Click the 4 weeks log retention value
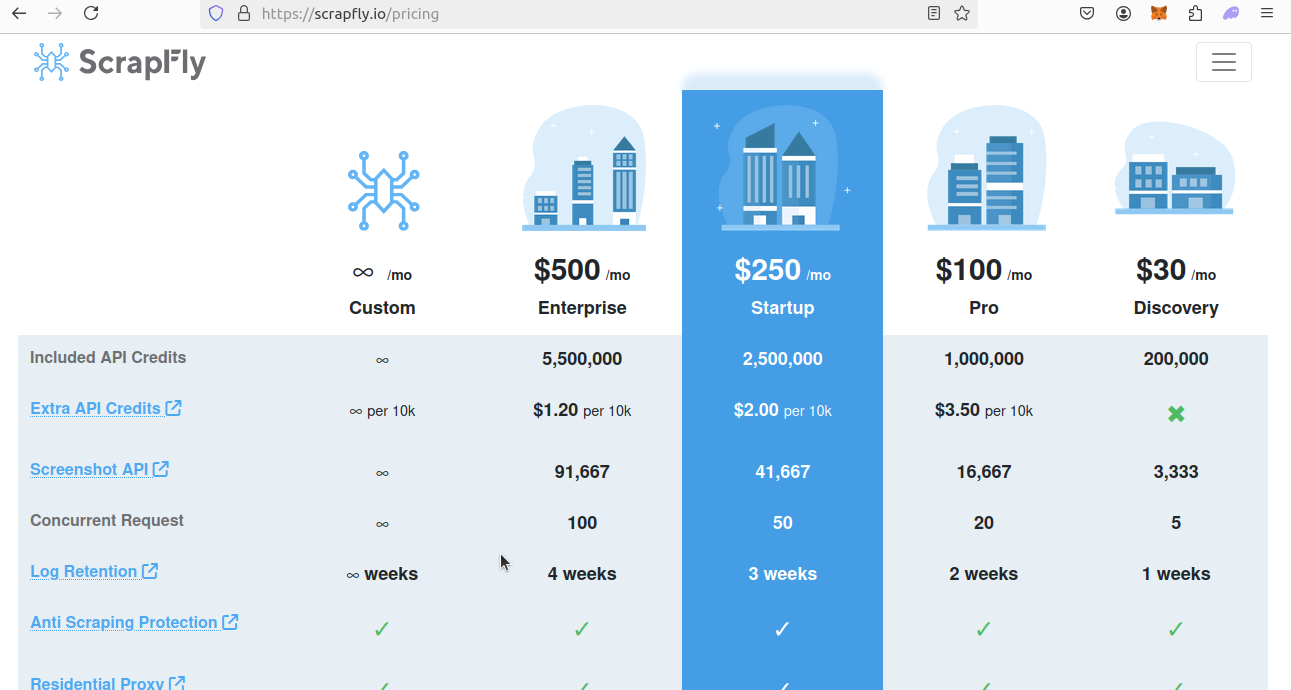 click(x=582, y=574)
